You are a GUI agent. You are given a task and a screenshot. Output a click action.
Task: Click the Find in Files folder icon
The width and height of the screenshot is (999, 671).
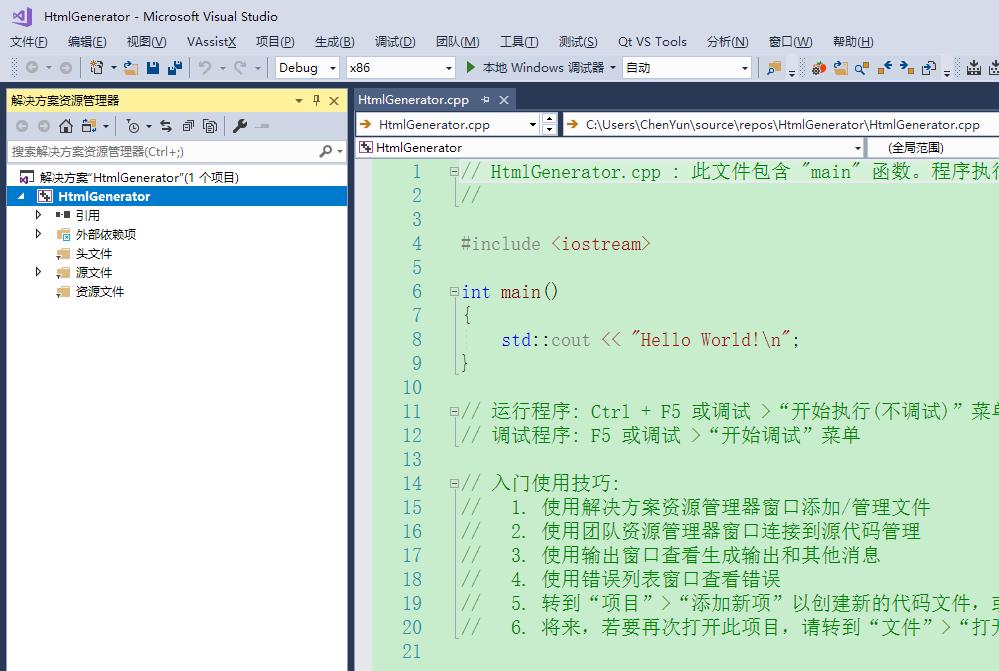tap(774, 68)
